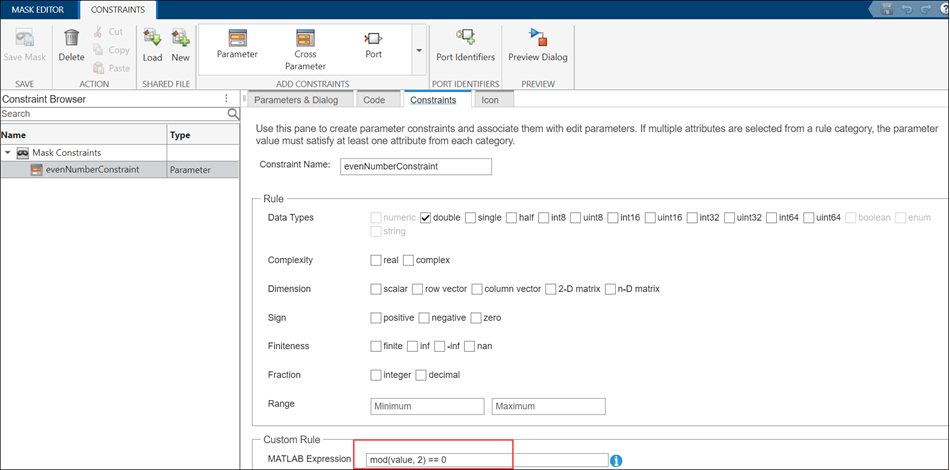This screenshot has width=950, height=470.
Task: Enable the complex complexity checkbox
Action: [408, 260]
